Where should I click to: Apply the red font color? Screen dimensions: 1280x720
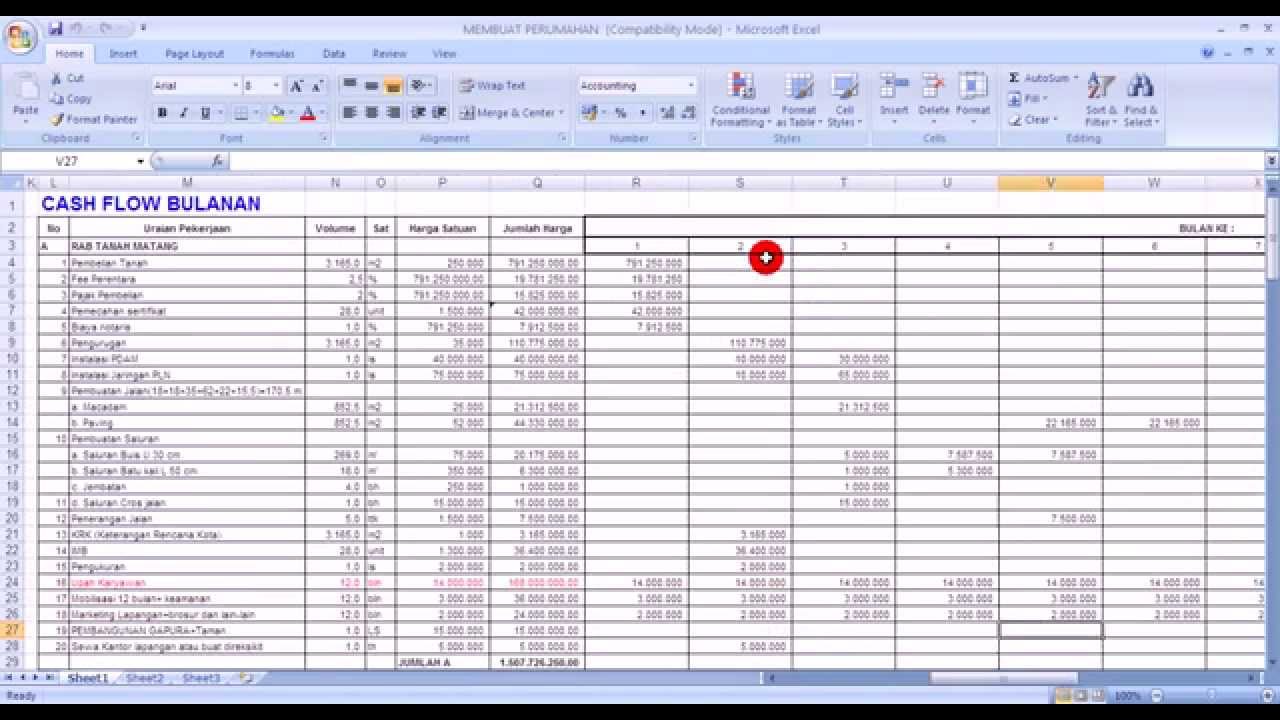coord(308,113)
